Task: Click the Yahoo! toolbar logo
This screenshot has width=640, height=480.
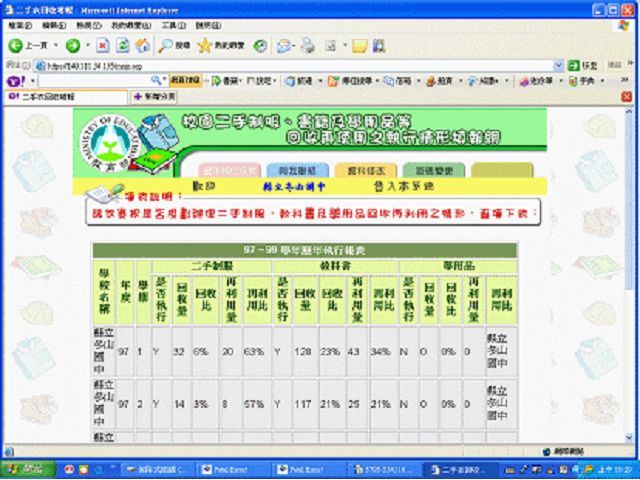Action: 14,80
